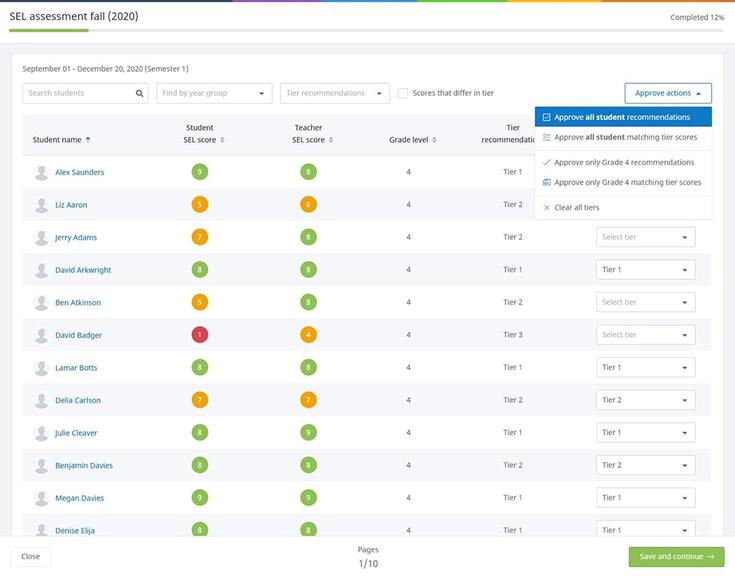This screenshot has height=578, width=735.
Task: Click the completion progress bar
Action: tap(366, 30)
